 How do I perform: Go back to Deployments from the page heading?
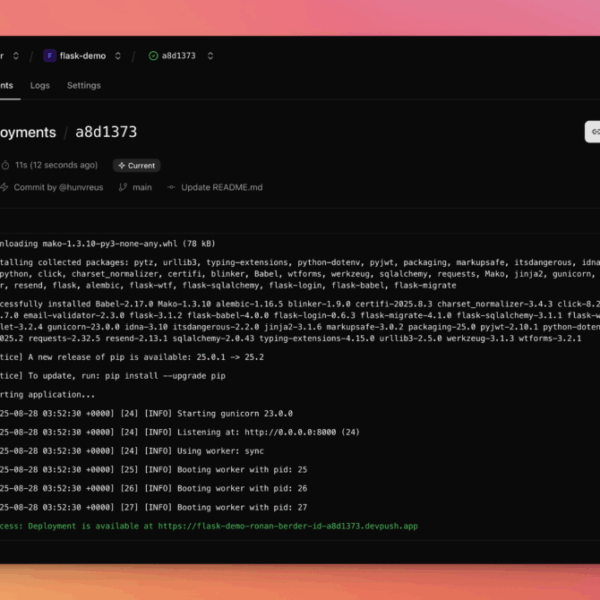(28, 132)
